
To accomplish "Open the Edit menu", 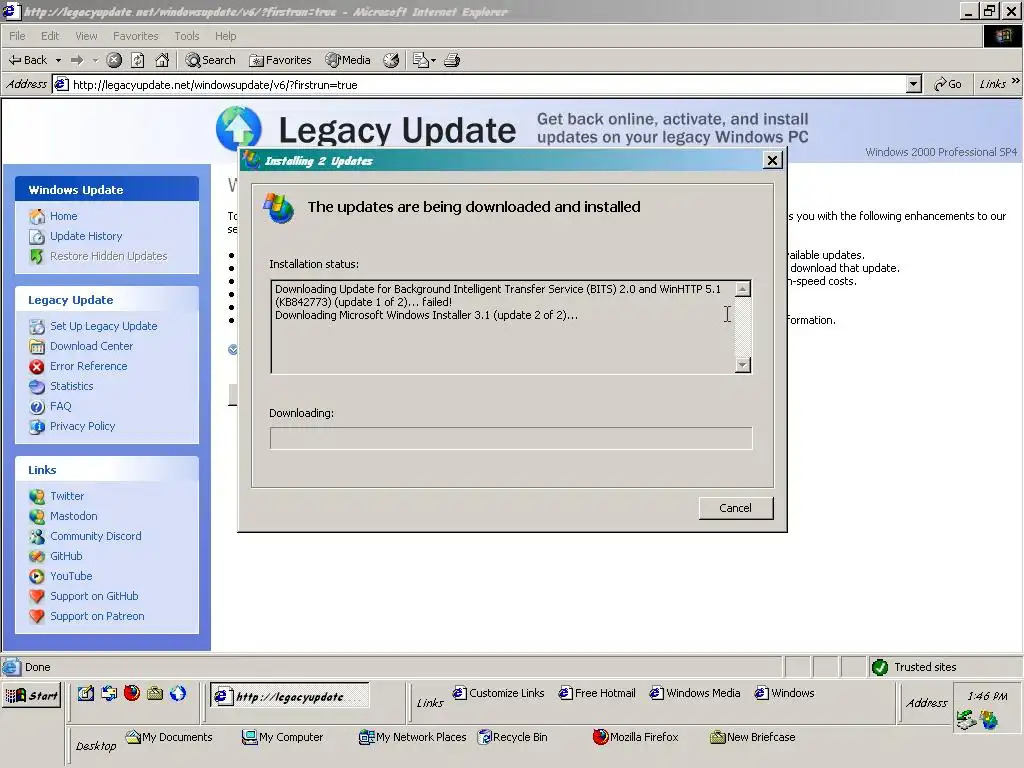I will (50, 36).
